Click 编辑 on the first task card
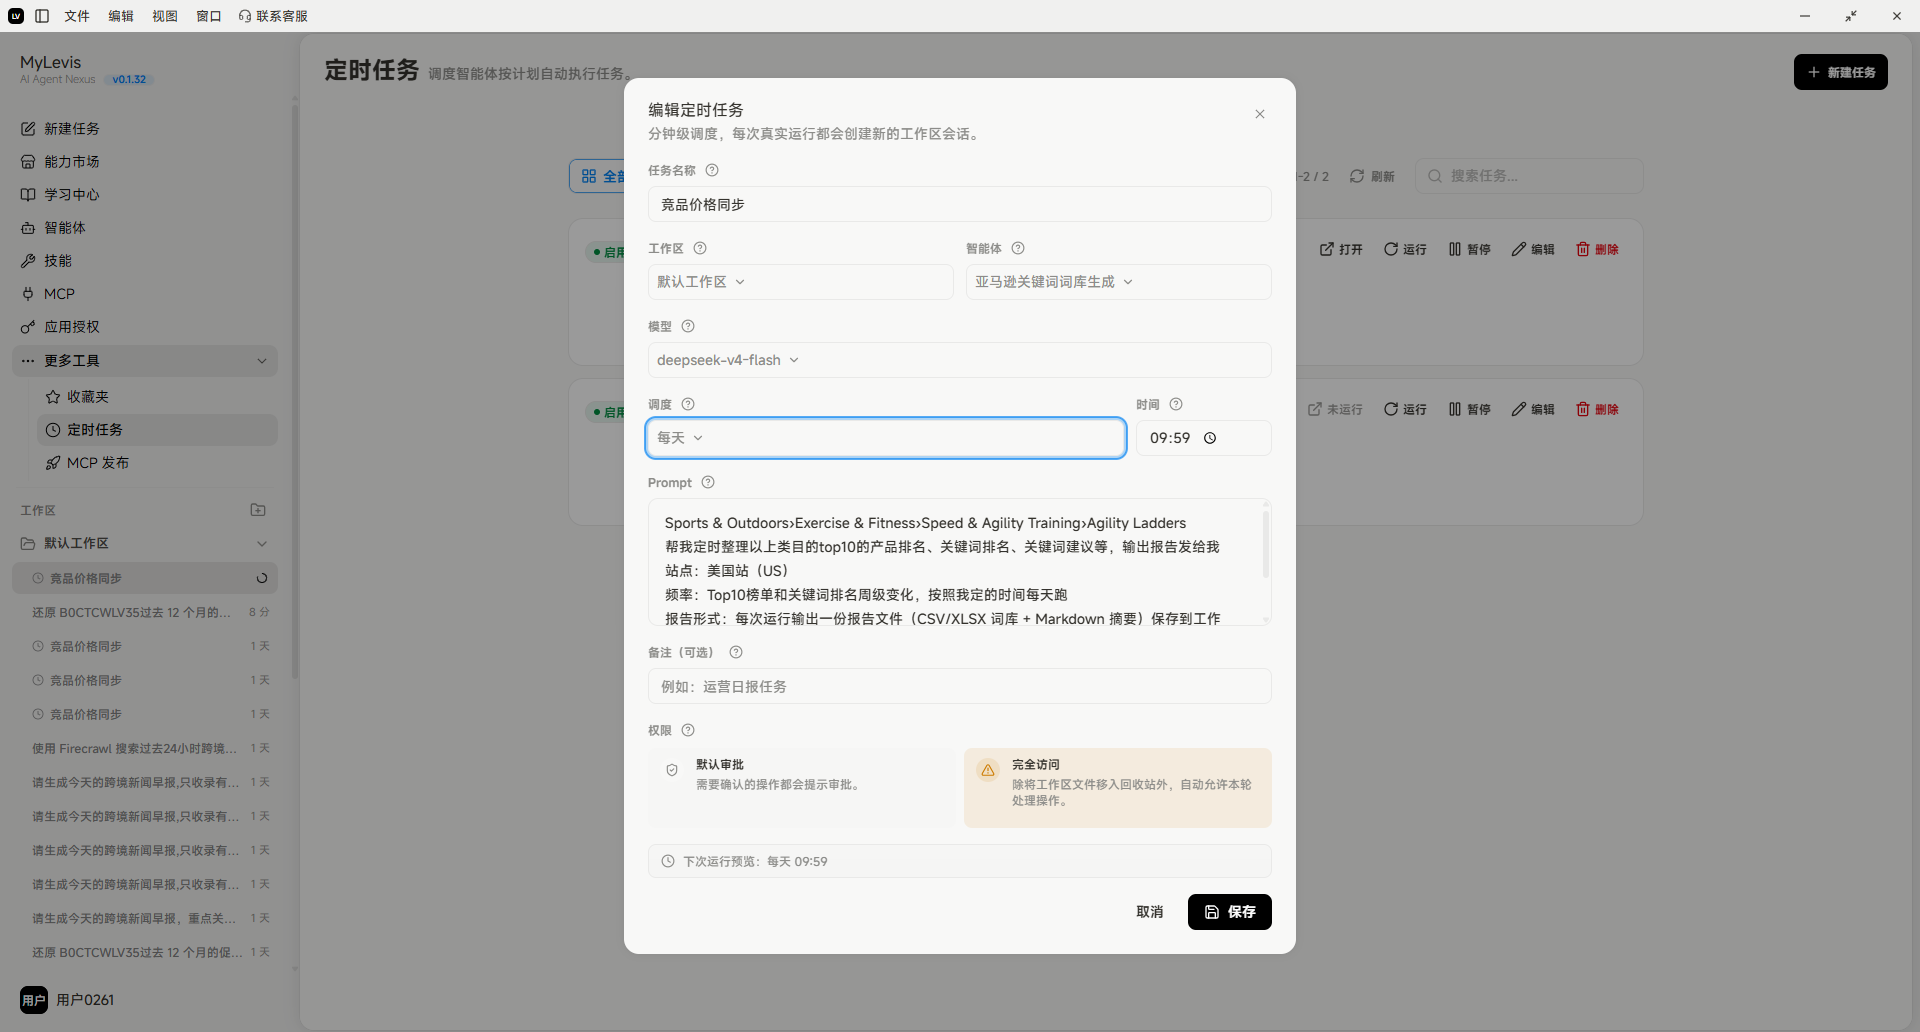Image resolution: width=1920 pixels, height=1032 pixels. [x=1533, y=249]
